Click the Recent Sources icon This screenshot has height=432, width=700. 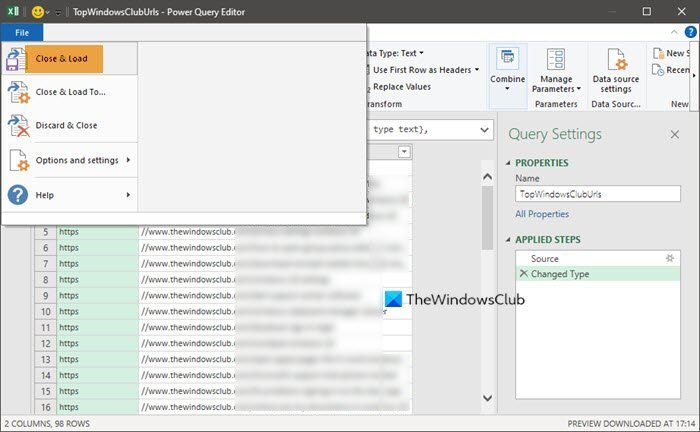coord(658,70)
